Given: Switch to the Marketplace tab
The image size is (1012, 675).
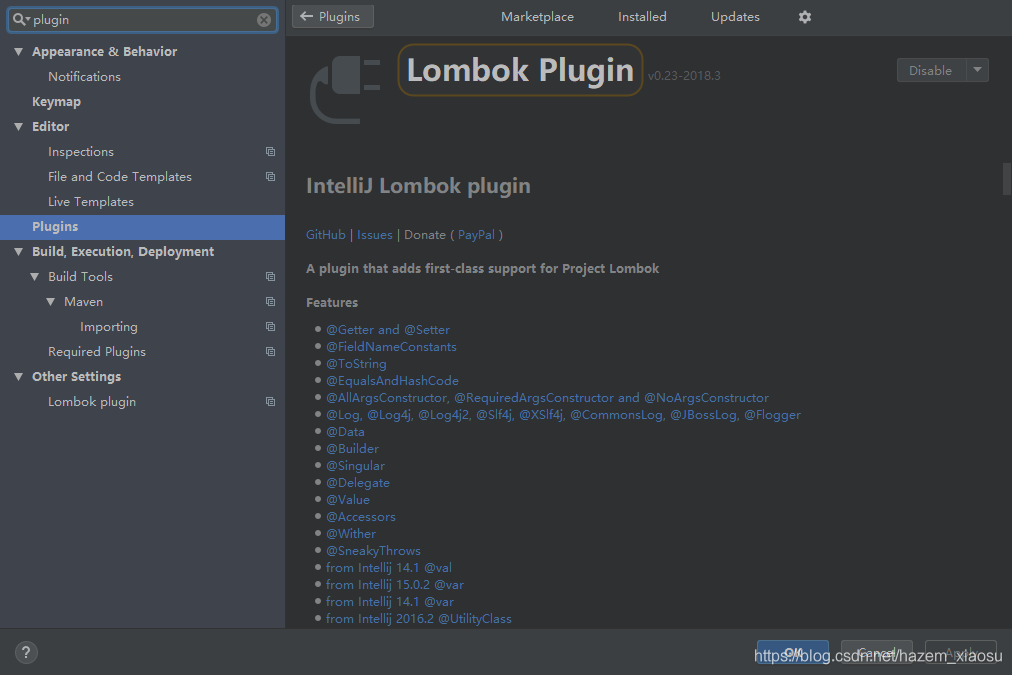Looking at the screenshot, I should coord(537,17).
